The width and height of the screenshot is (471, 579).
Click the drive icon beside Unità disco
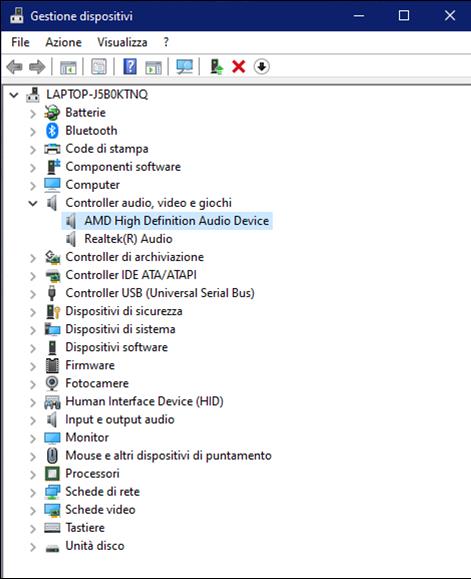point(52,548)
